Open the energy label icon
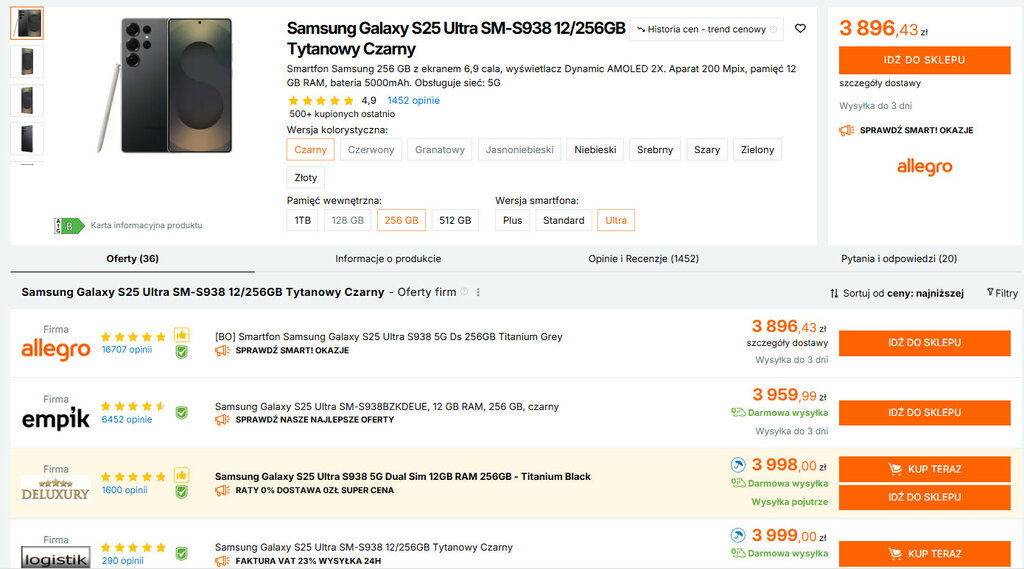 pos(68,225)
